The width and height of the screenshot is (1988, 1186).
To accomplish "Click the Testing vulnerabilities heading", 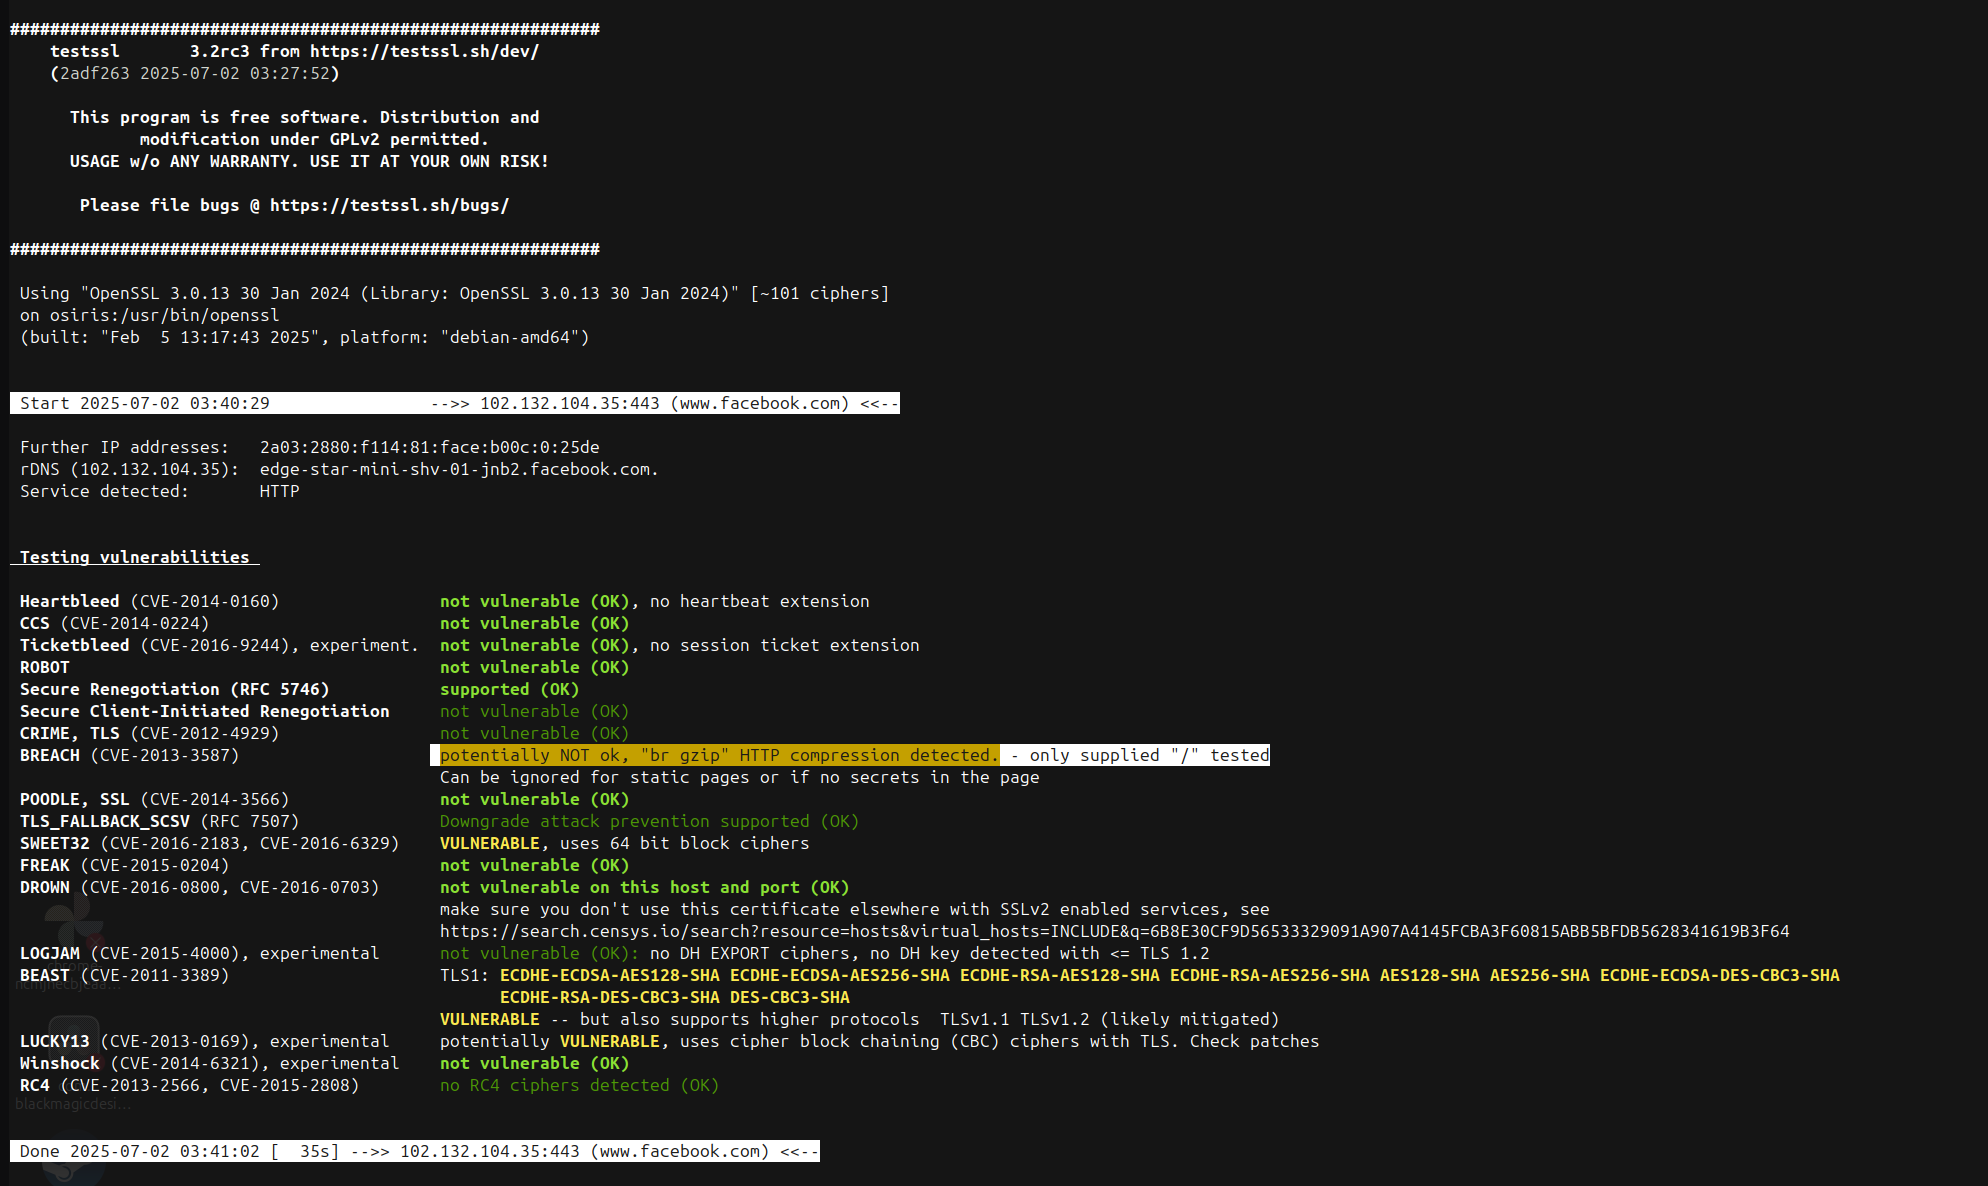I will (135, 557).
